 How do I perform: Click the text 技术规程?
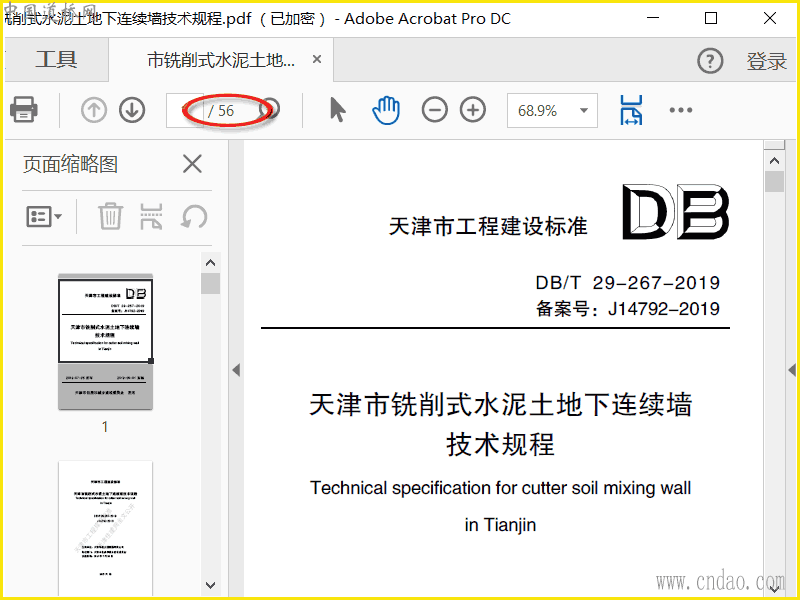500,444
